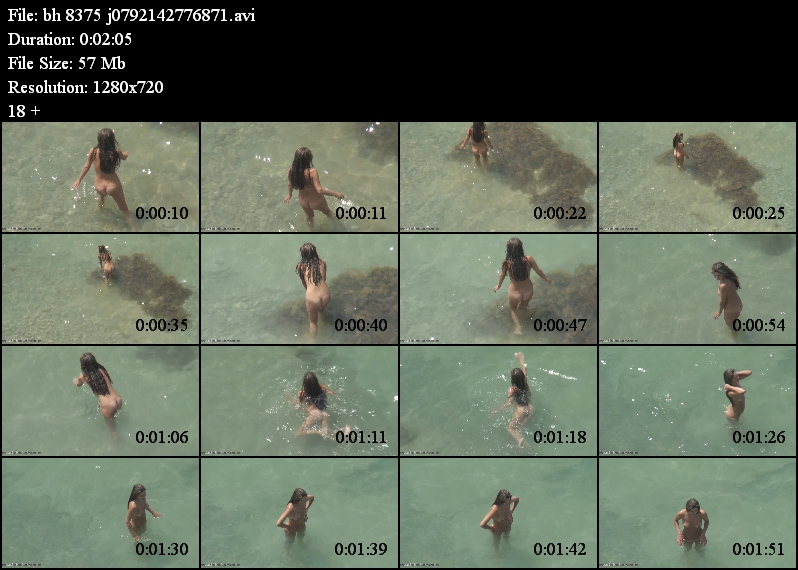Open the frame marked 0:00:11
The width and height of the screenshot is (798, 570).
pyautogui.click(x=300, y=177)
